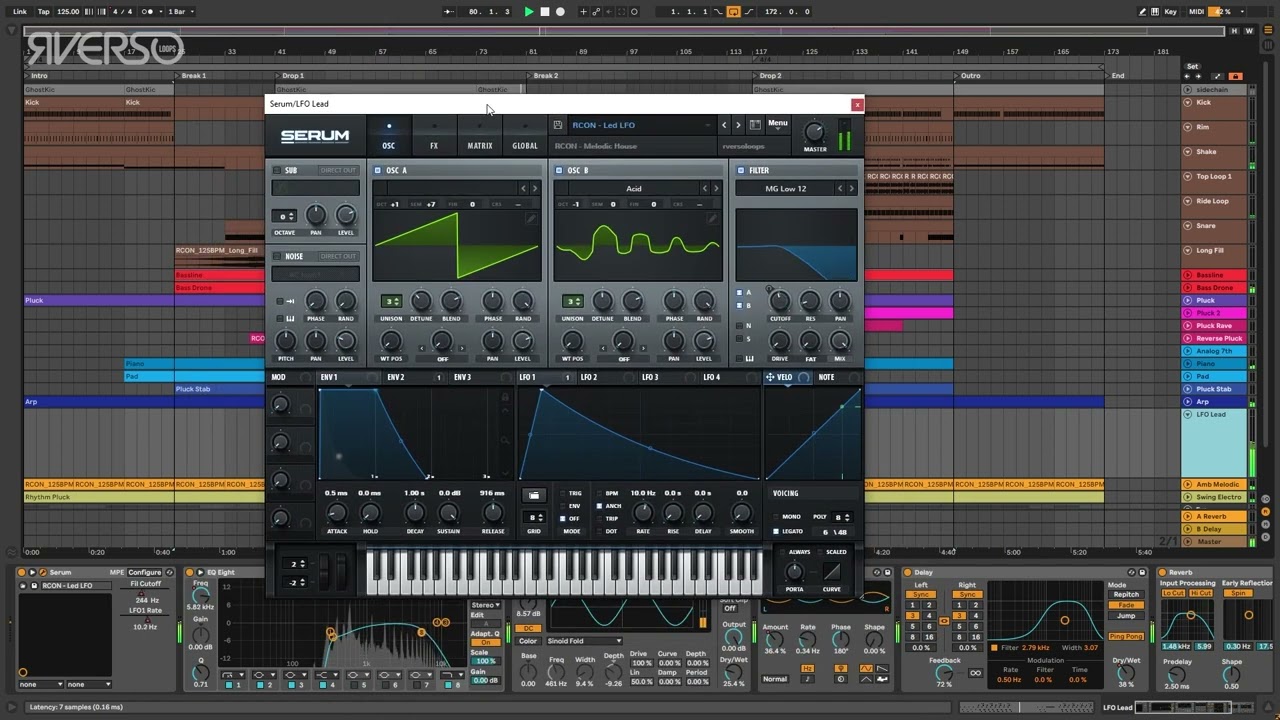Viewport: 1280px width, 720px height.
Task: Click the envelope lock icon
Action: coord(506,398)
